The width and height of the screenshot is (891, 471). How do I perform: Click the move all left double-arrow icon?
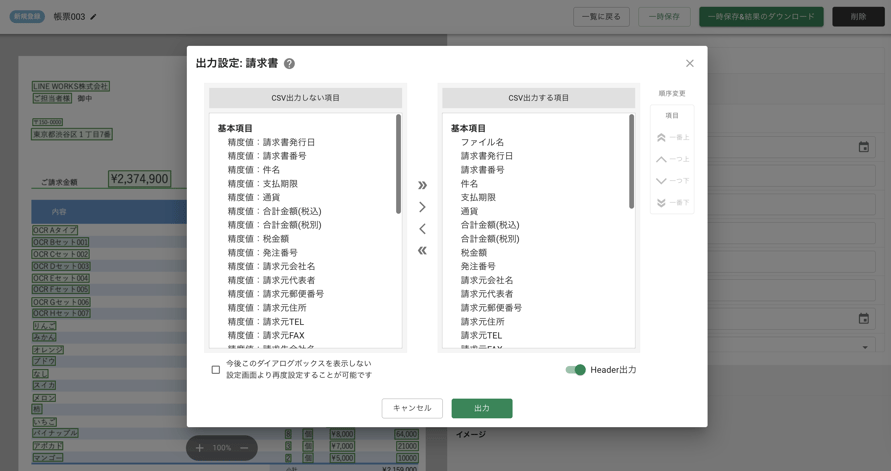[422, 251]
